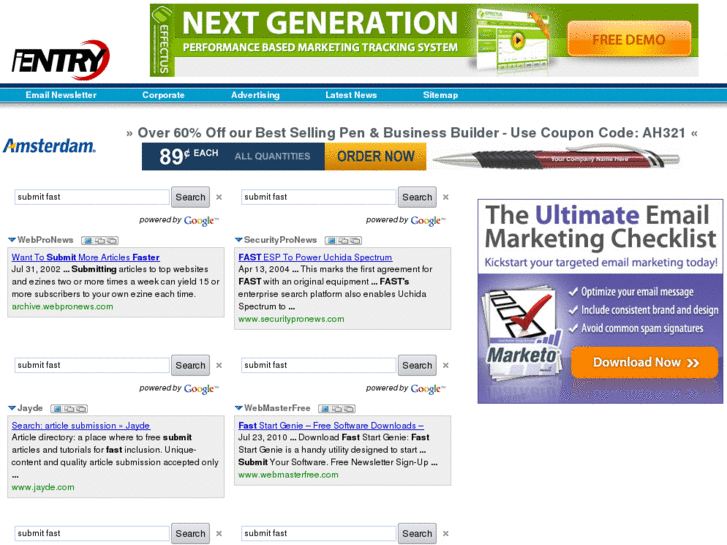Viewport: 727px width, 545px height.
Task: Focus the search field above WebMasterFree
Action: click(x=319, y=365)
